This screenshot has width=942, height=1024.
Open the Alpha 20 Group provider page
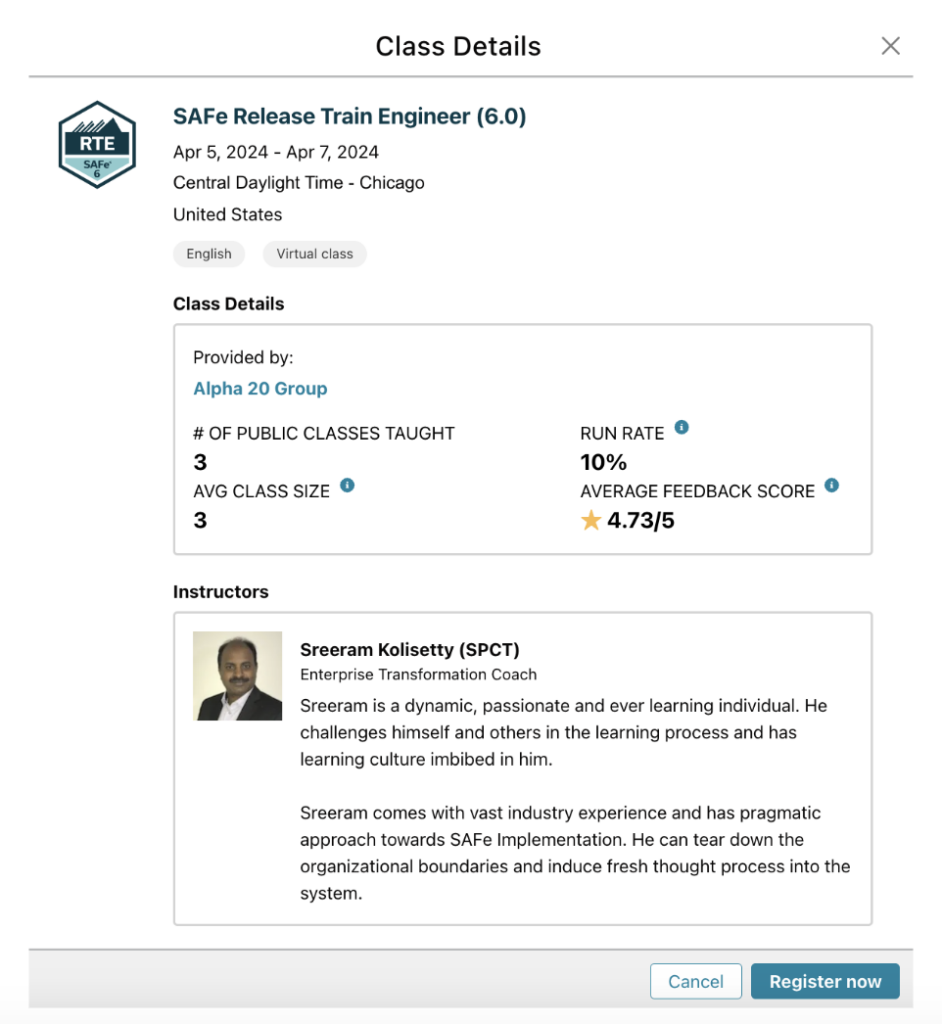tap(260, 388)
